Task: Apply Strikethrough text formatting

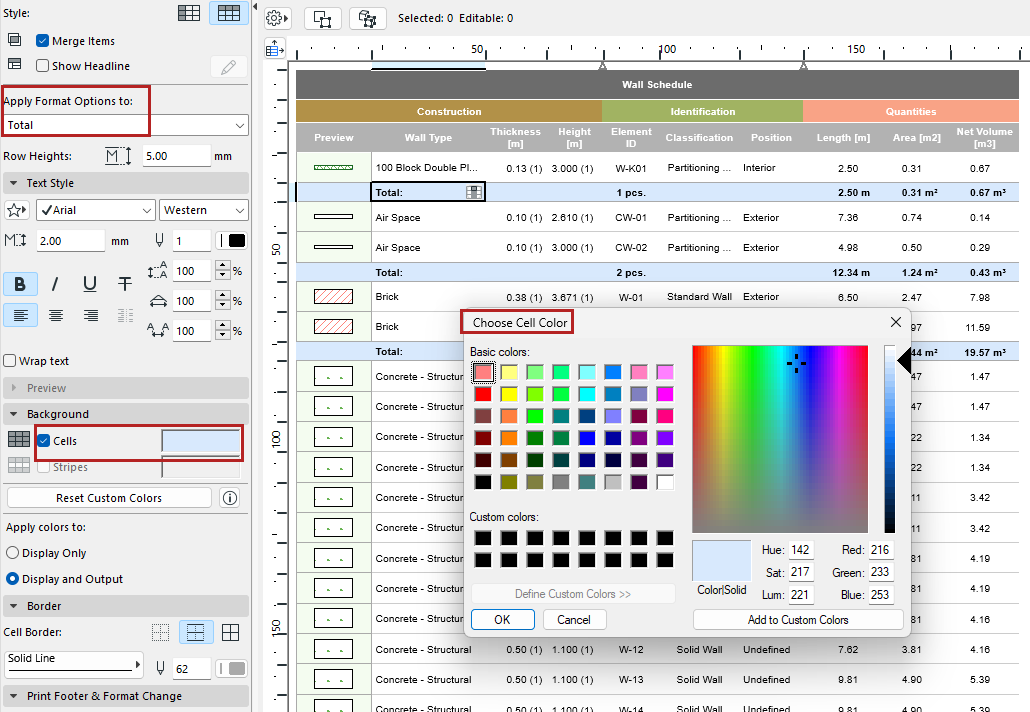Action: pyautogui.click(x=124, y=284)
